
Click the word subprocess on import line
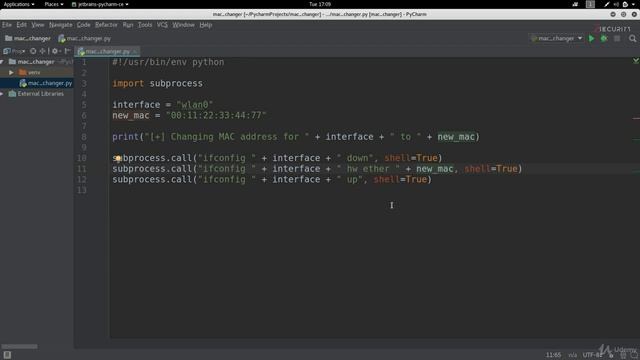coord(176,83)
